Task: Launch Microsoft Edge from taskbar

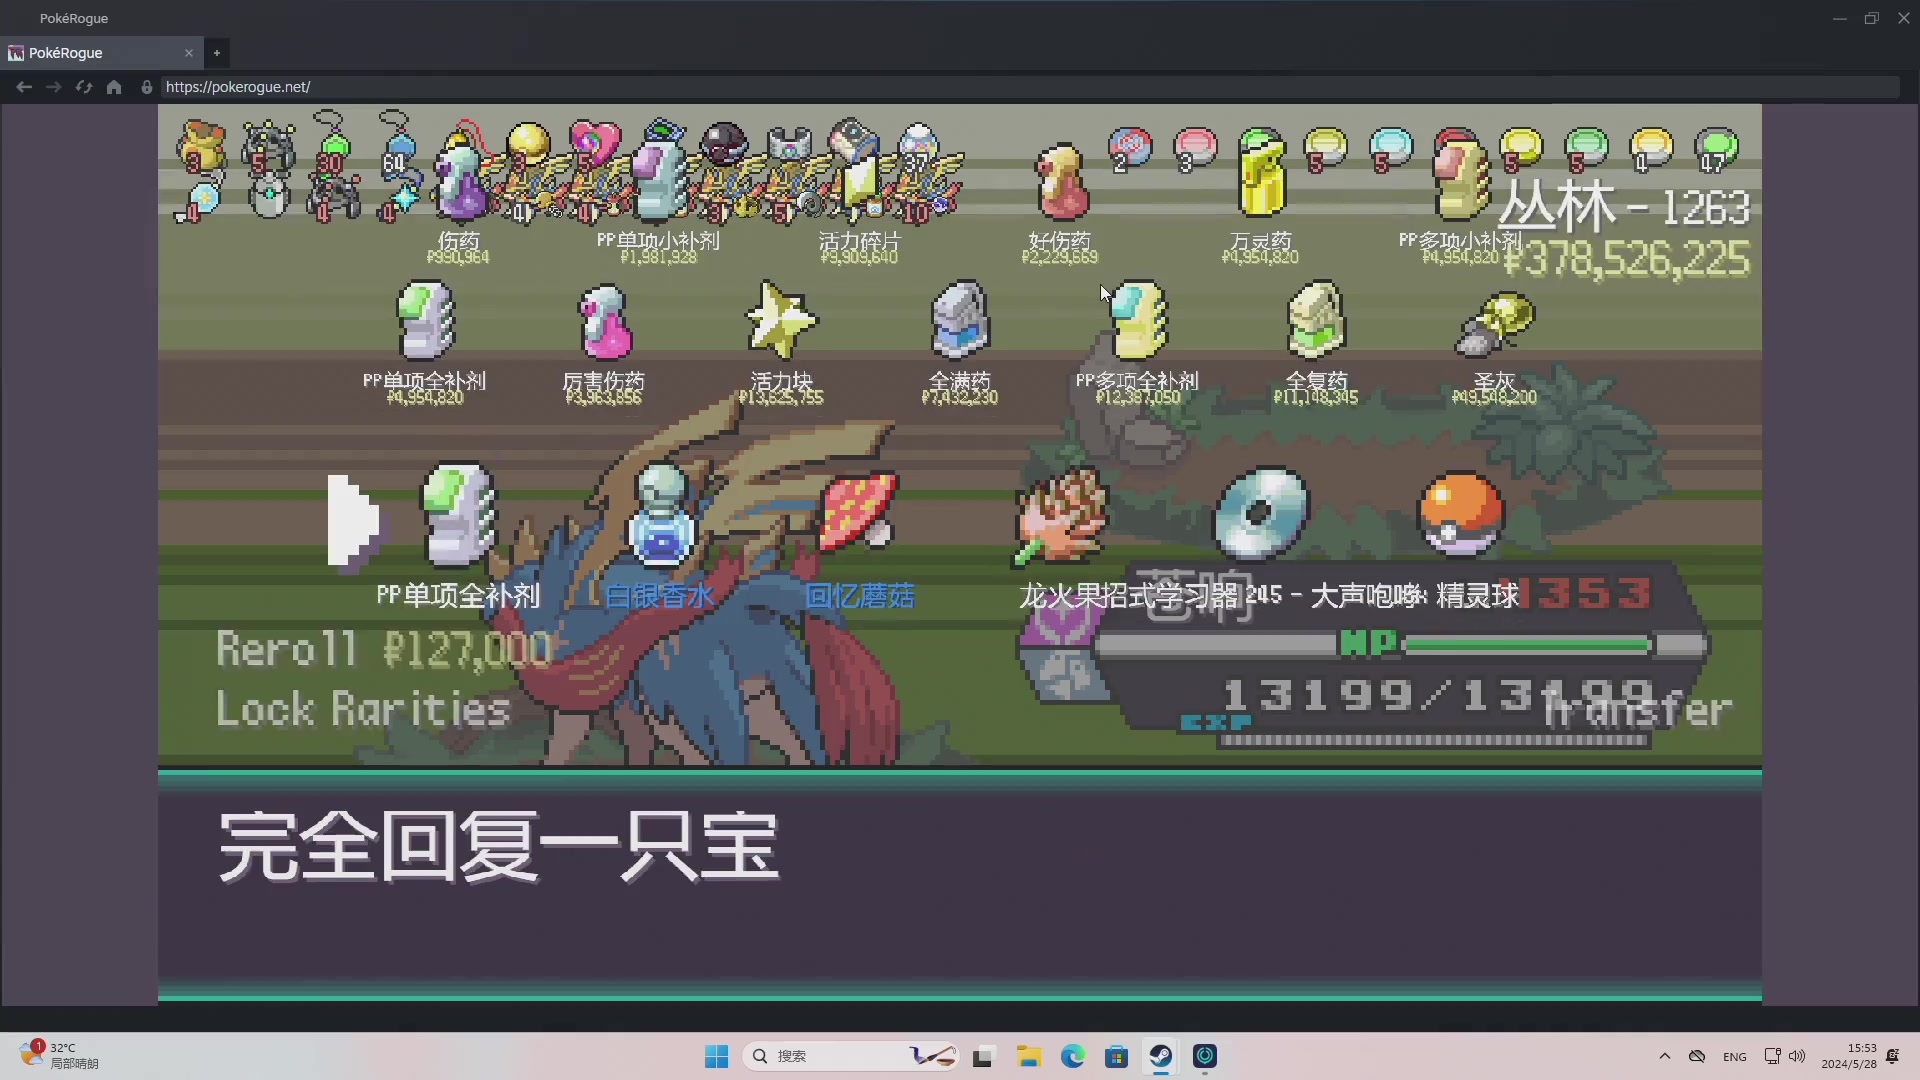Action: 1073,1056
